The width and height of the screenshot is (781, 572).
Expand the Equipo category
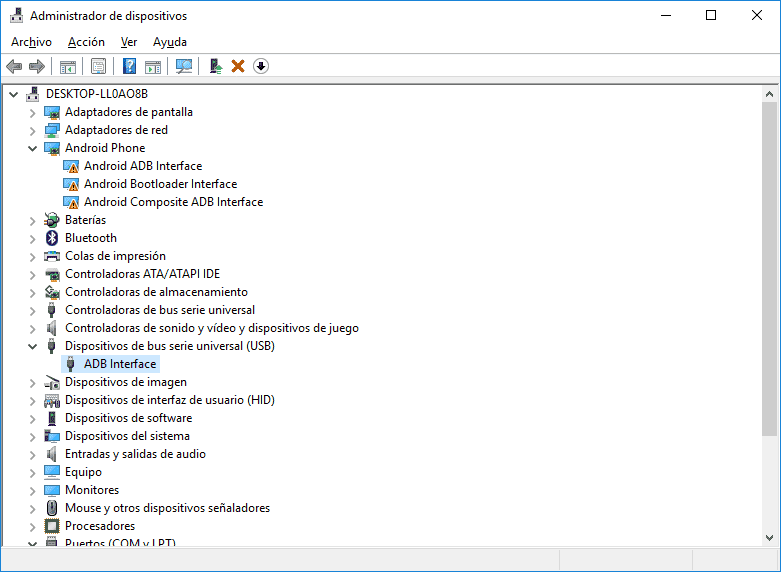pos(32,472)
